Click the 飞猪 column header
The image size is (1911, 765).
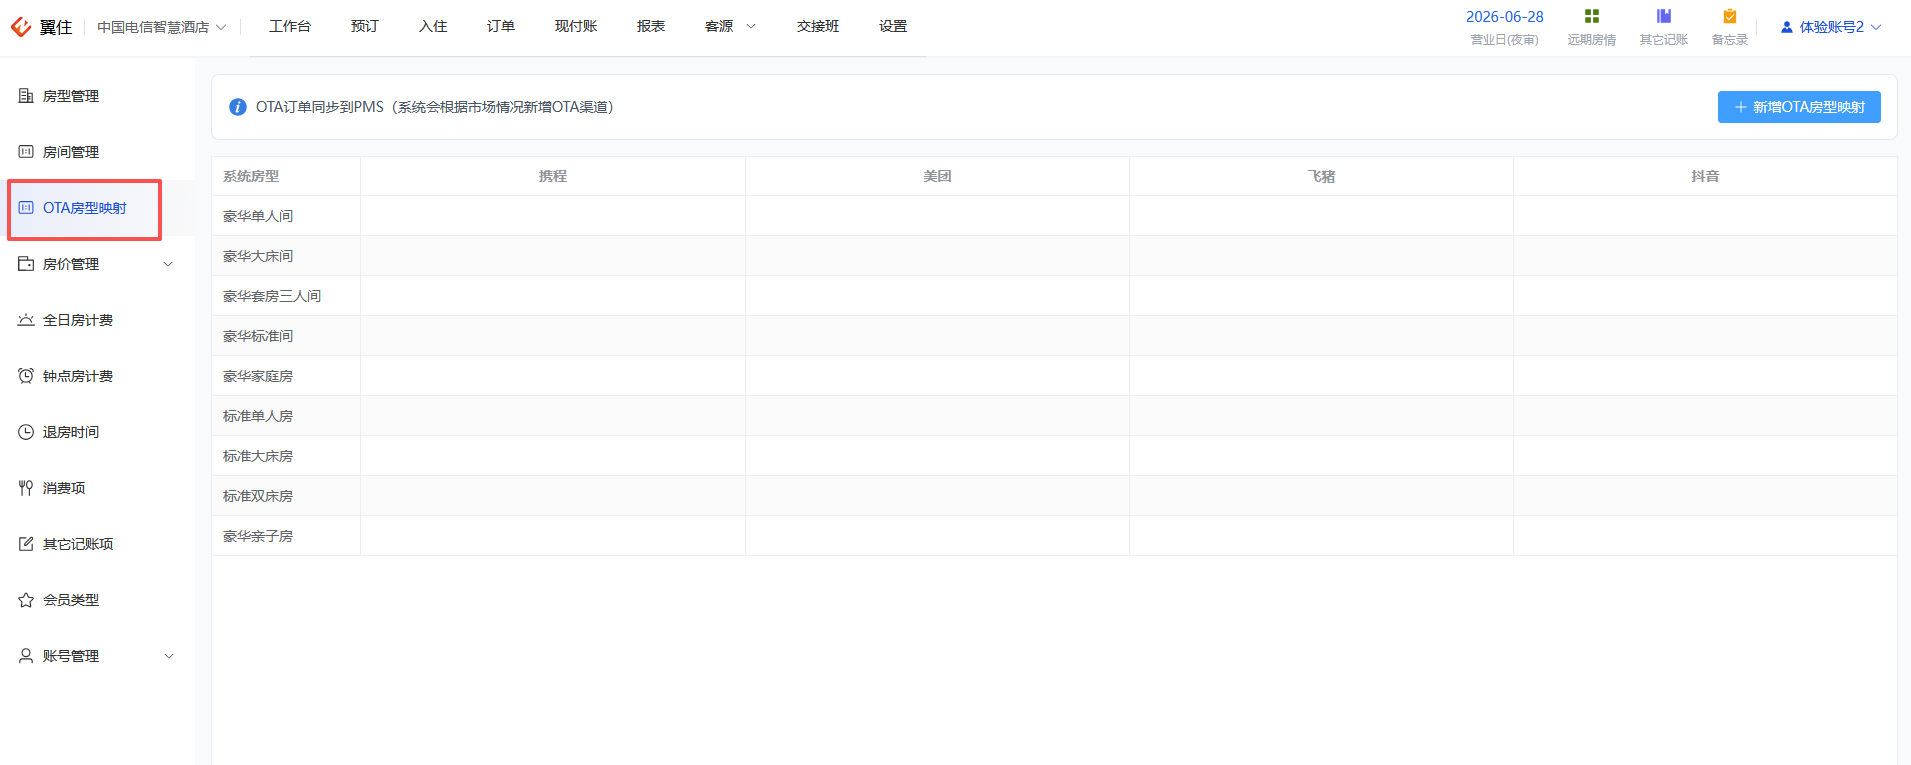pyautogui.click(x=1321, y=176)
